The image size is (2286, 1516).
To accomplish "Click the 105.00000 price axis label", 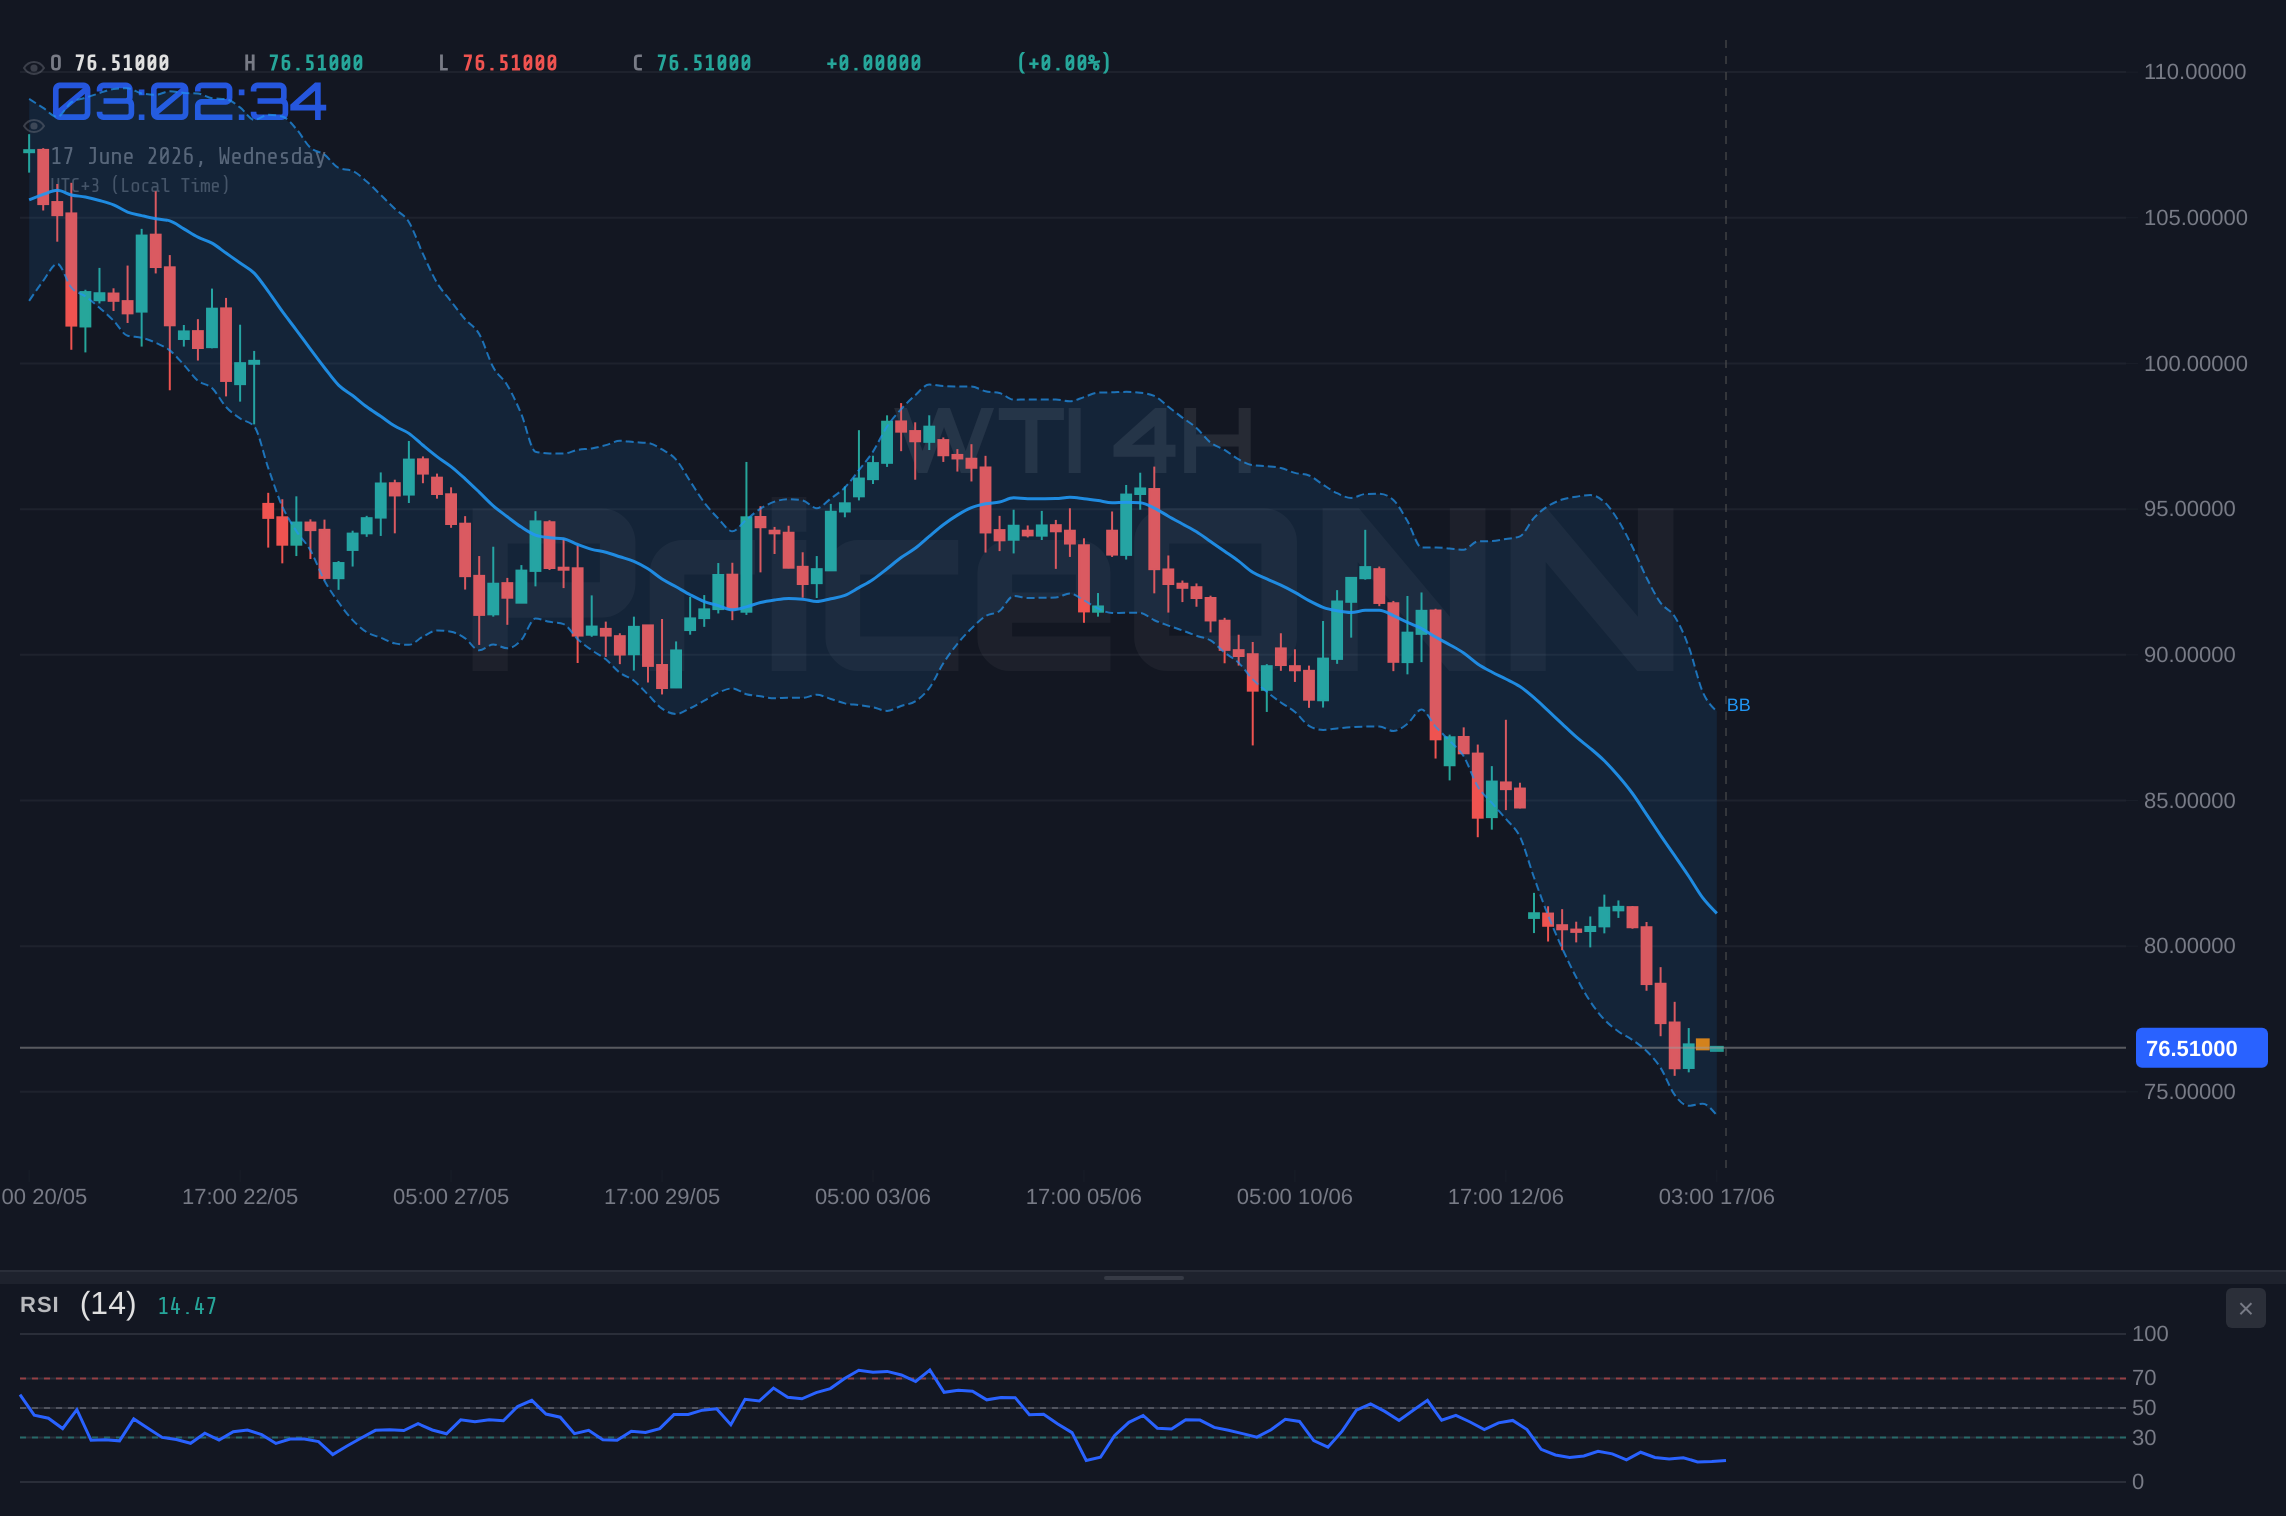I will click(2195, 218).
